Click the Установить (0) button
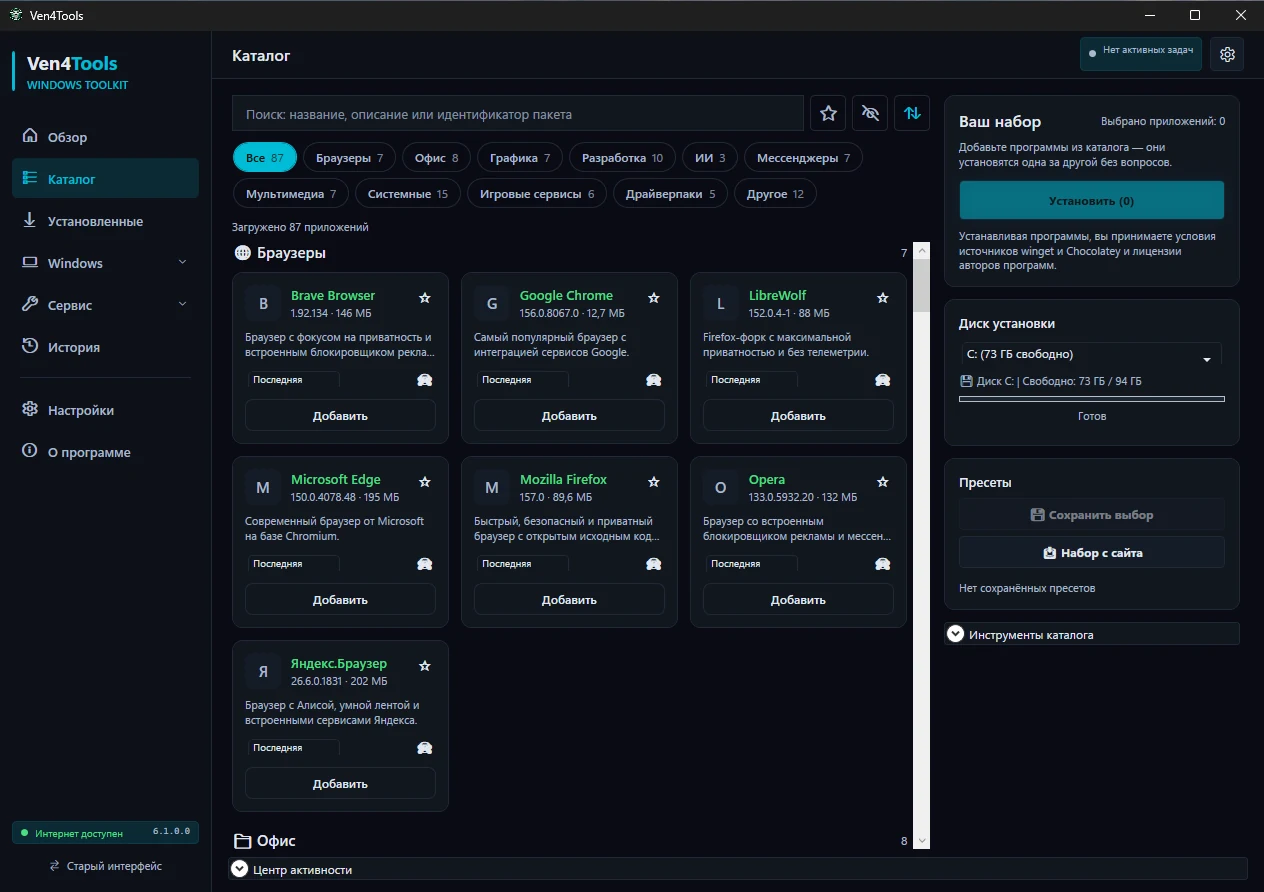The width and height of the screenshot is (1264, 892). coord(1091,200)
